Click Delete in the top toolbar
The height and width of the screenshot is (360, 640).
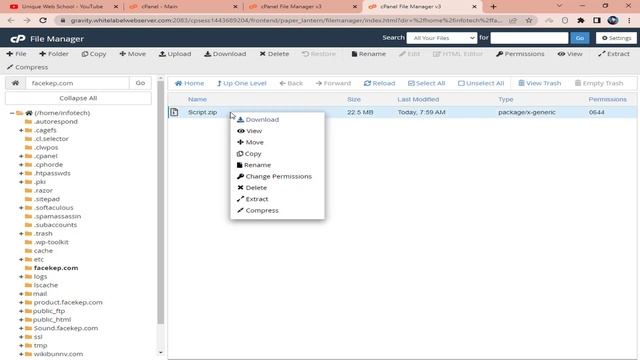pyautogui.click(x=274, y=54)
